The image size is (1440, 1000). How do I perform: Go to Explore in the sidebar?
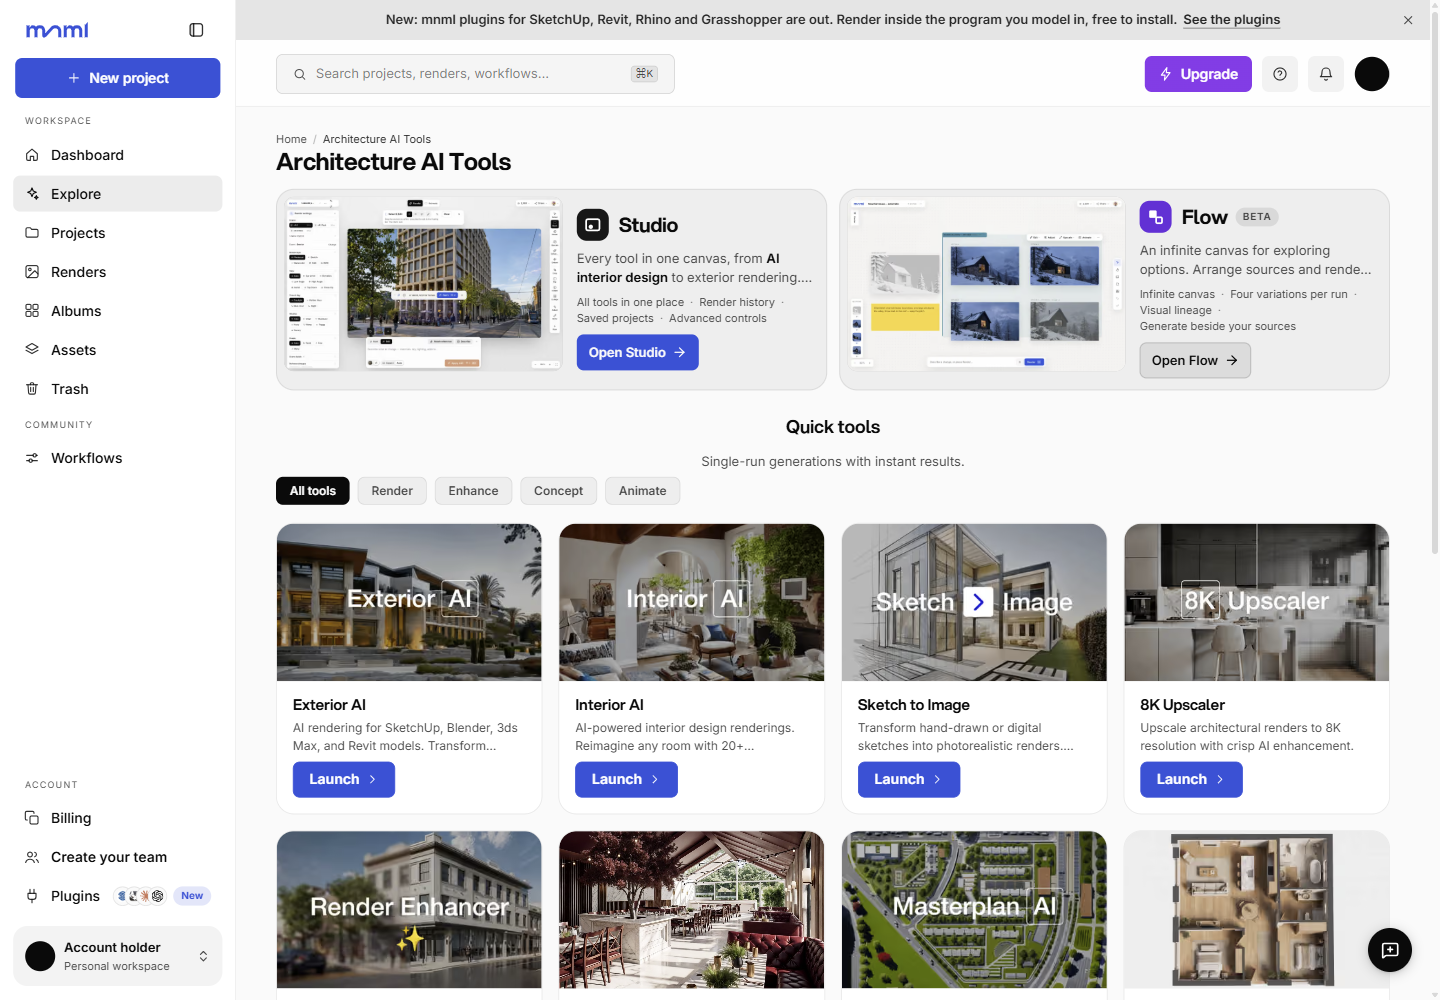coord(118,194)
